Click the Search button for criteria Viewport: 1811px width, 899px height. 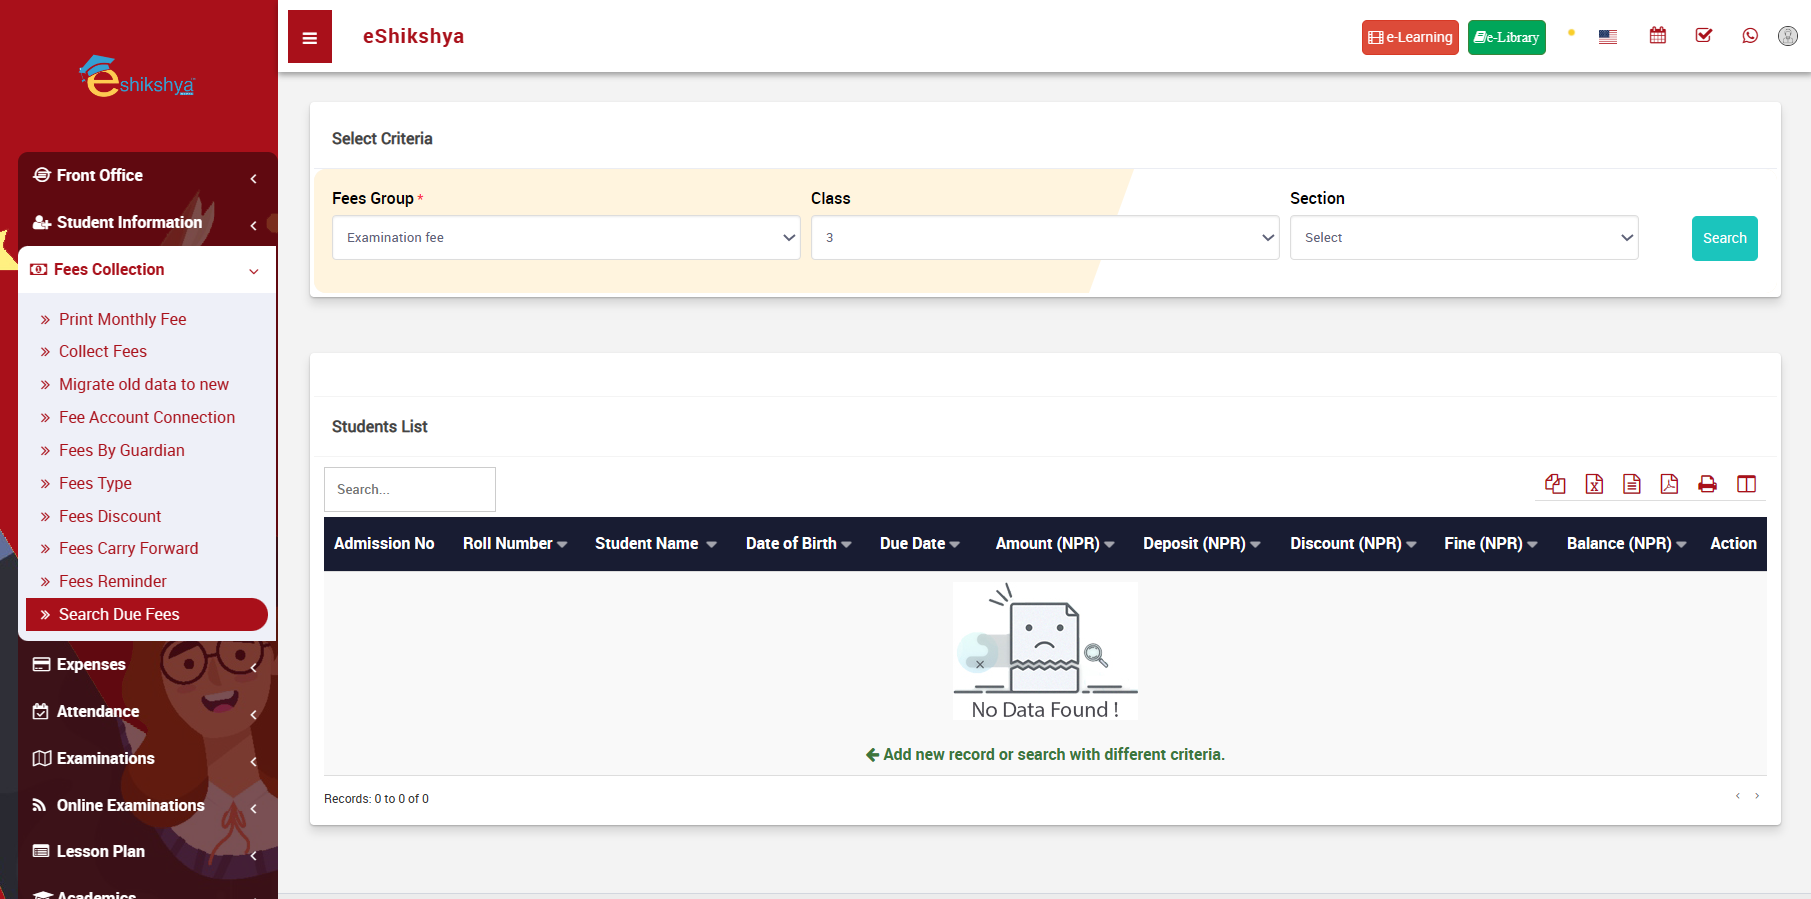1724,238
